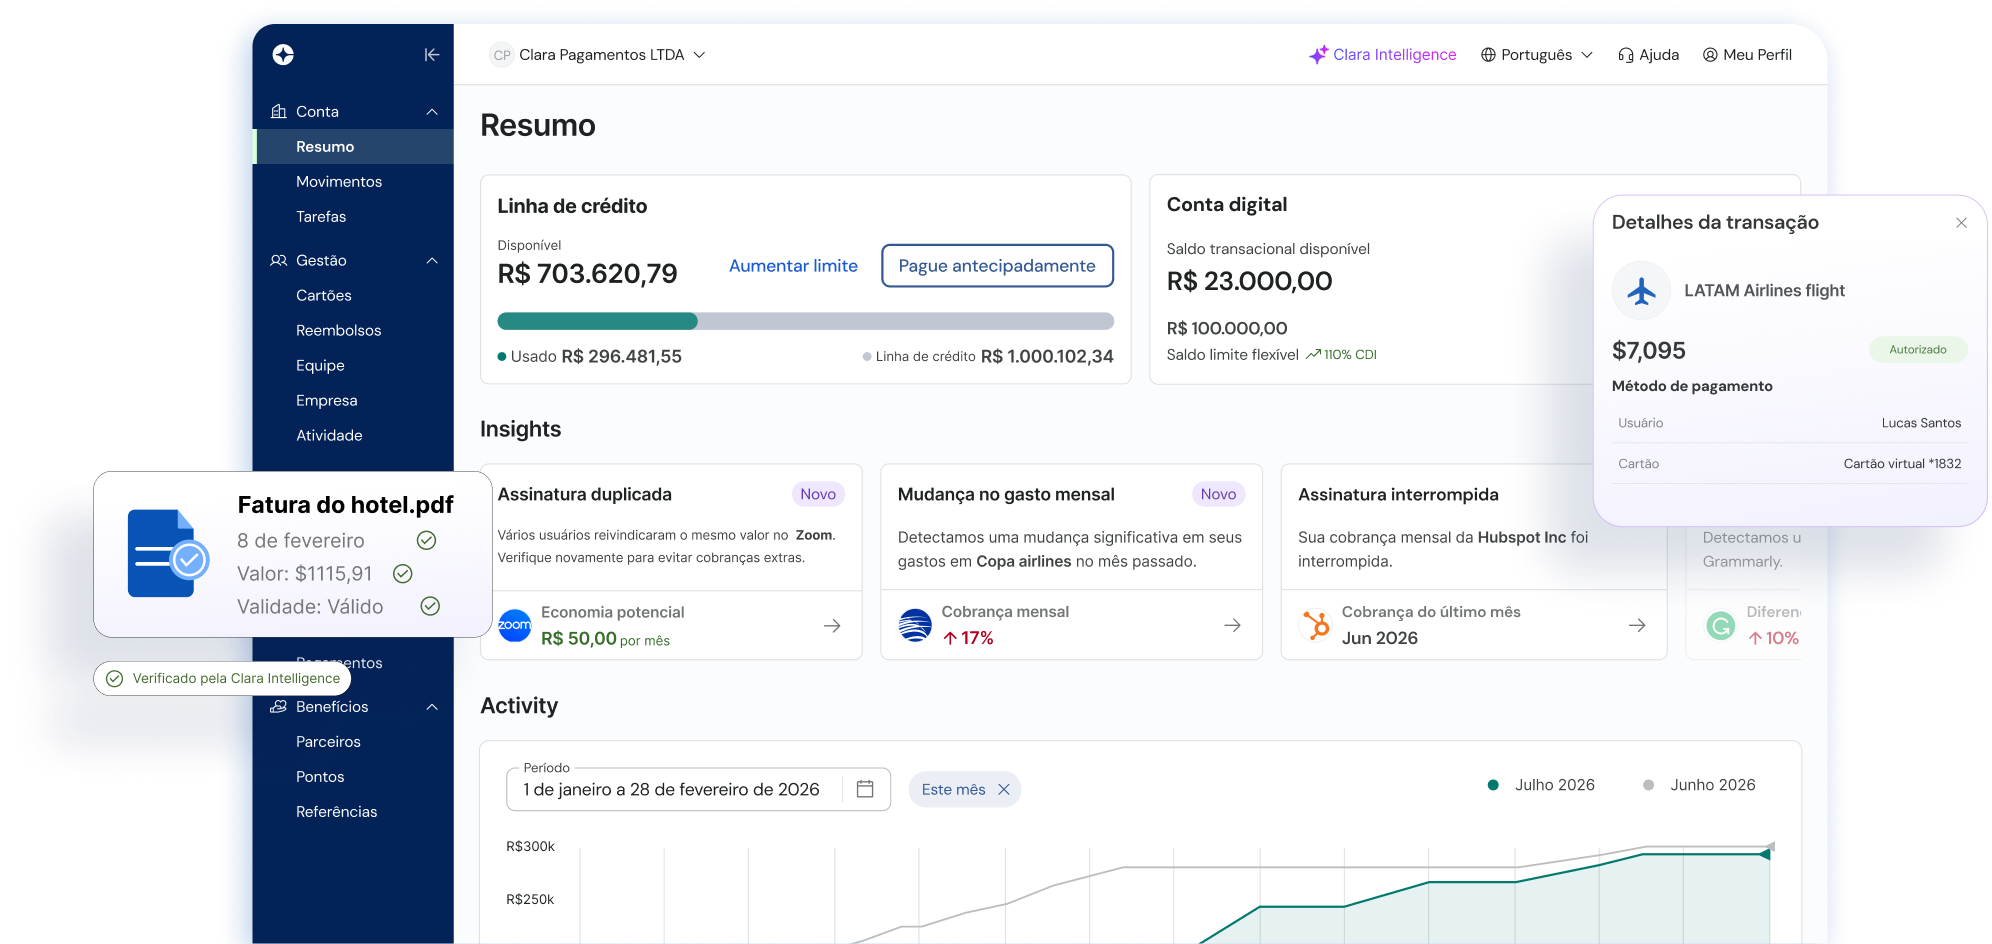
Task: Collapse the Gestão section in sidebar
Action: [x=432, y=260]
